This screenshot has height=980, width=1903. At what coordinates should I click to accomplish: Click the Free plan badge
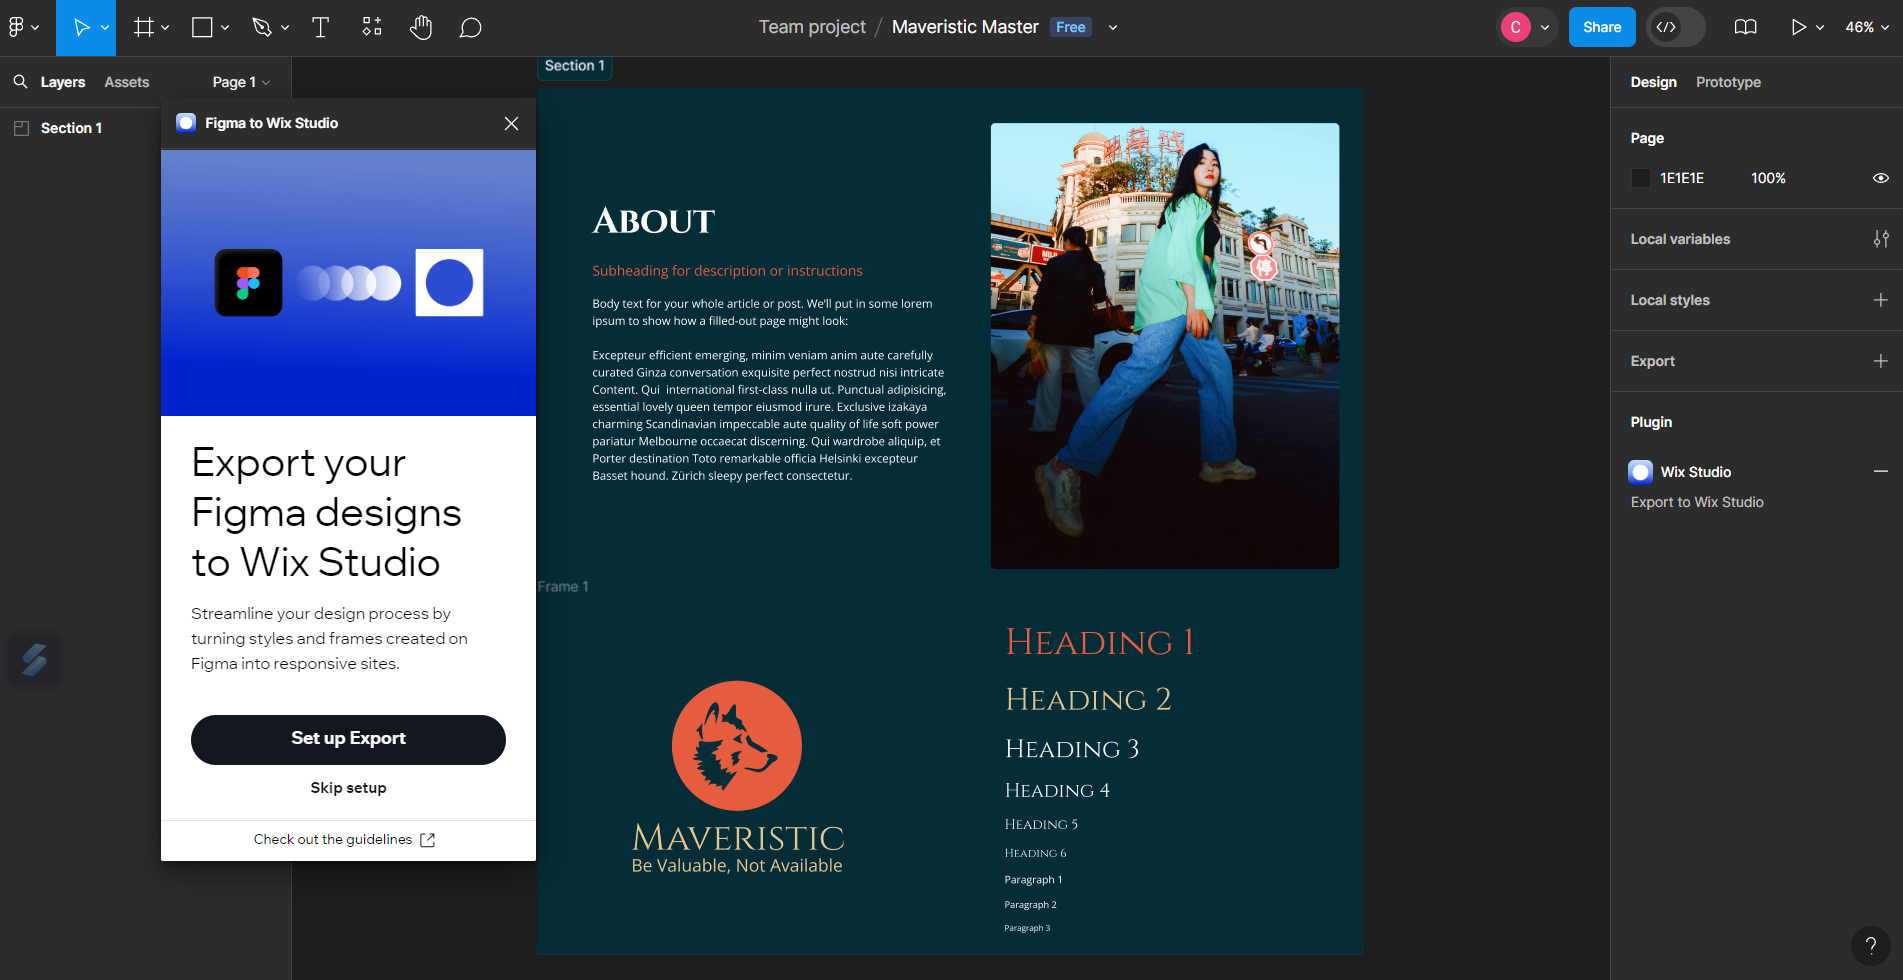tap(1070, 27)
